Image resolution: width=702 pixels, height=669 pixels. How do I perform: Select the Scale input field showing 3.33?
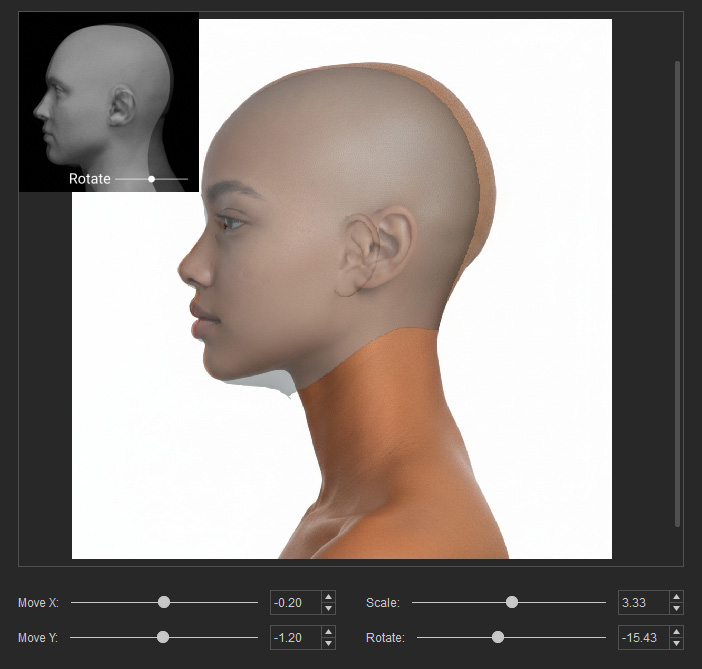coord(644,603)
